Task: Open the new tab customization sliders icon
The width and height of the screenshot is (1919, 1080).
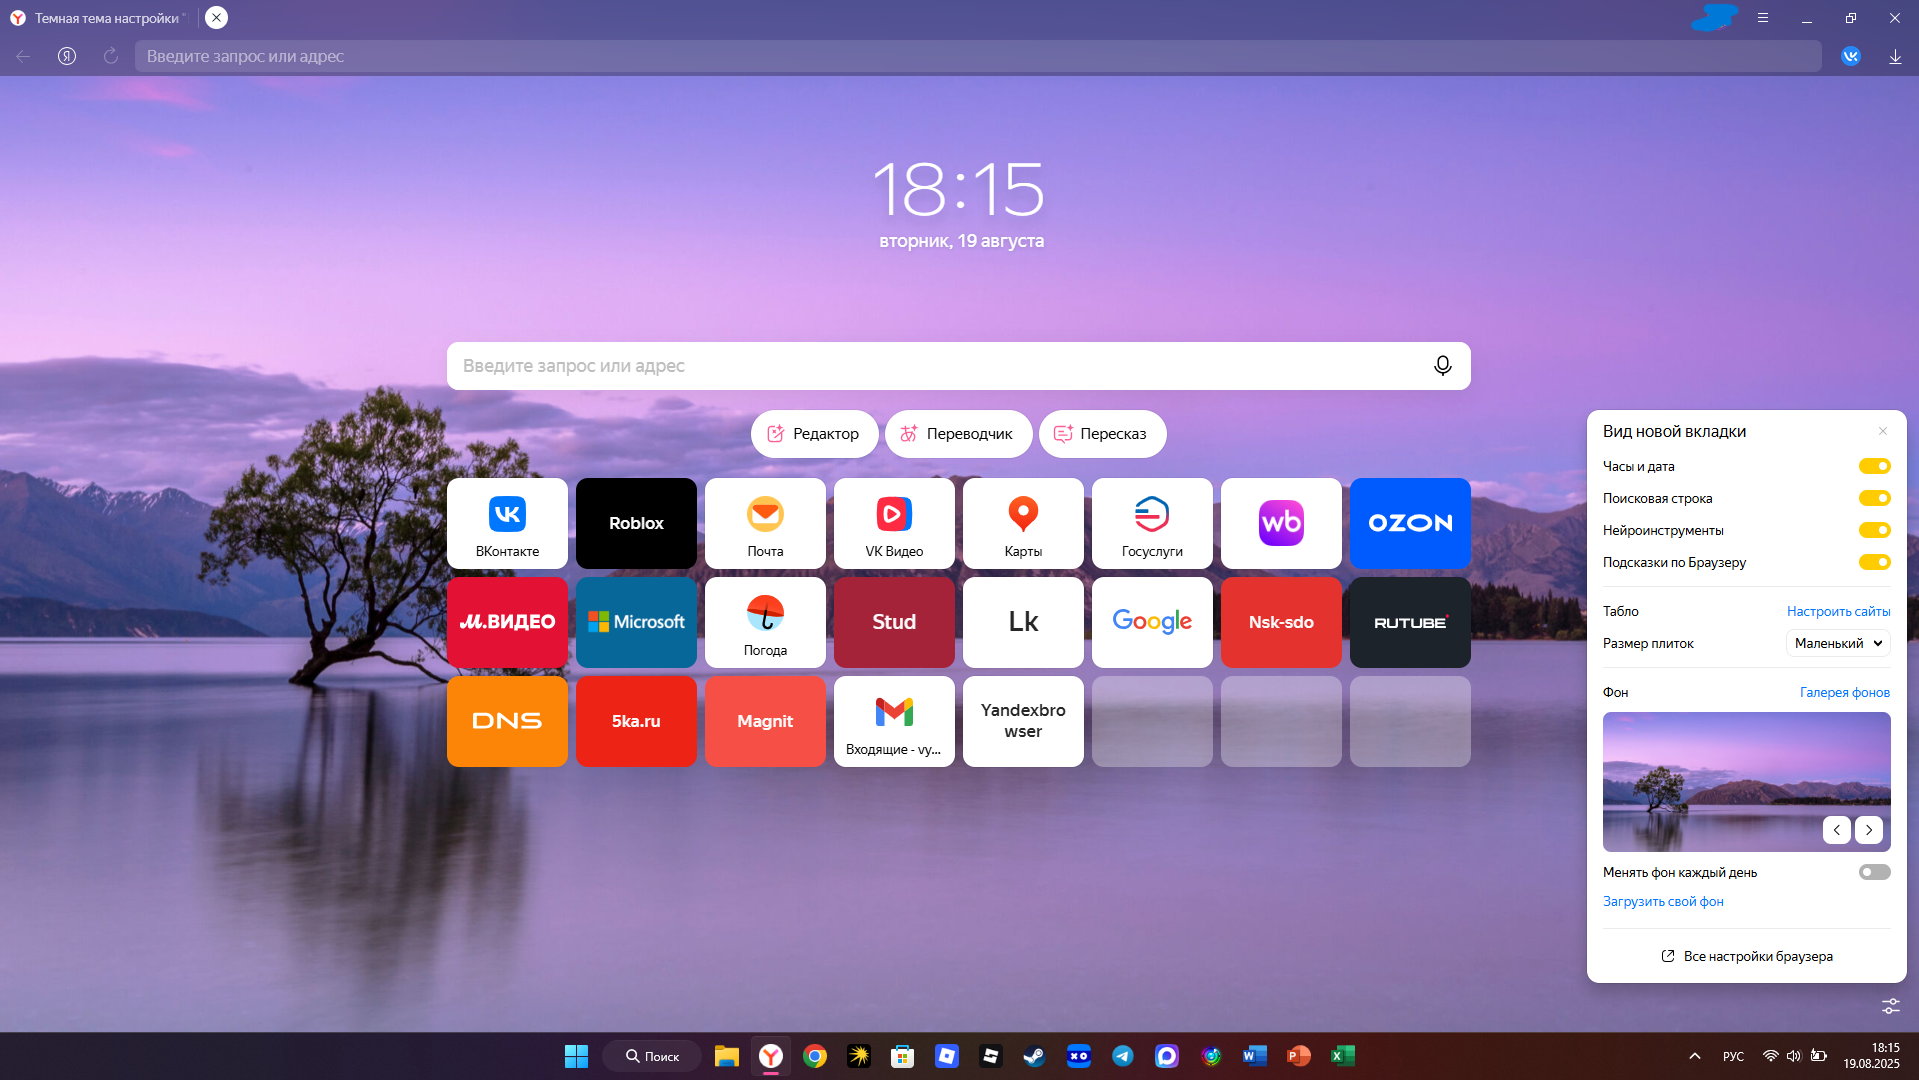Action: click(1890, 1006)
